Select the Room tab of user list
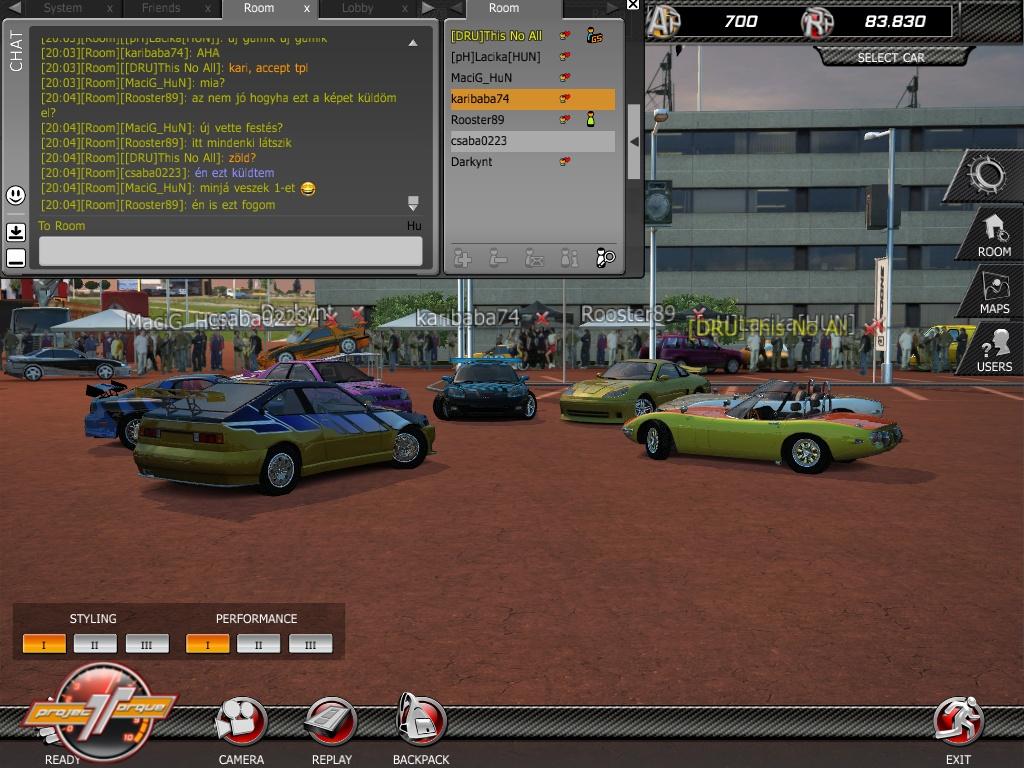 pos(504,8)
